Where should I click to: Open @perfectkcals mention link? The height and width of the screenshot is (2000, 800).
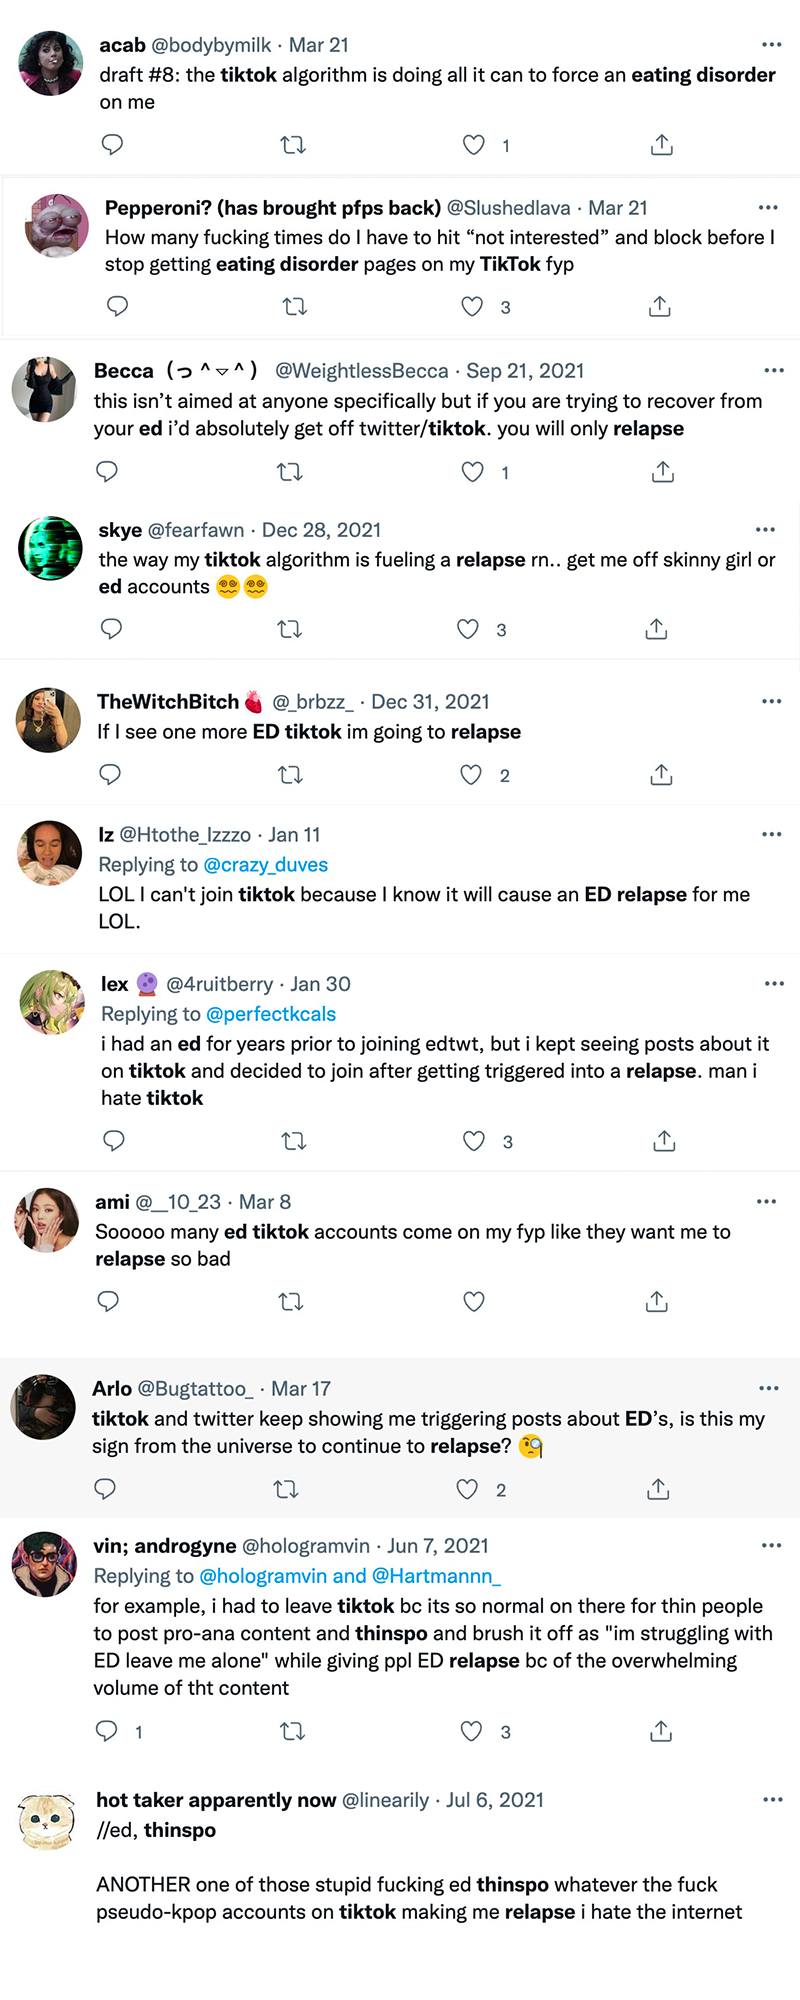[270, 1014]
